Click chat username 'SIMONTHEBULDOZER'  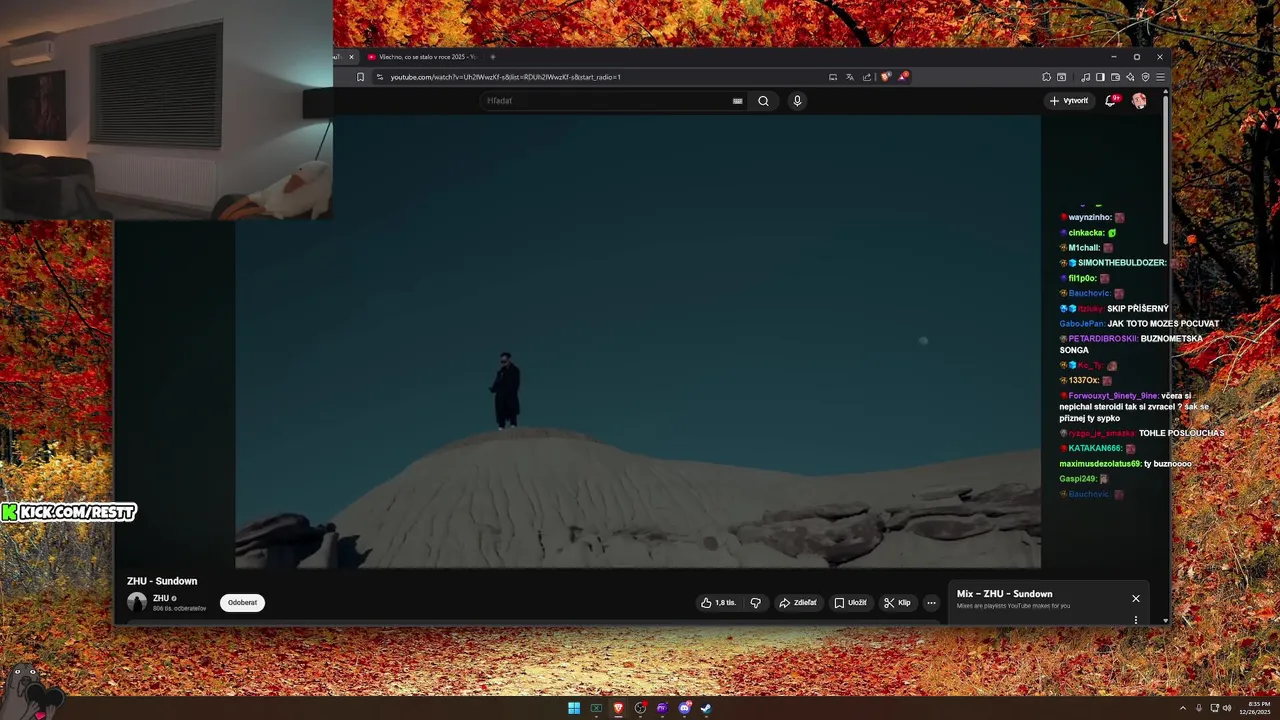[x=1122, y=263]
